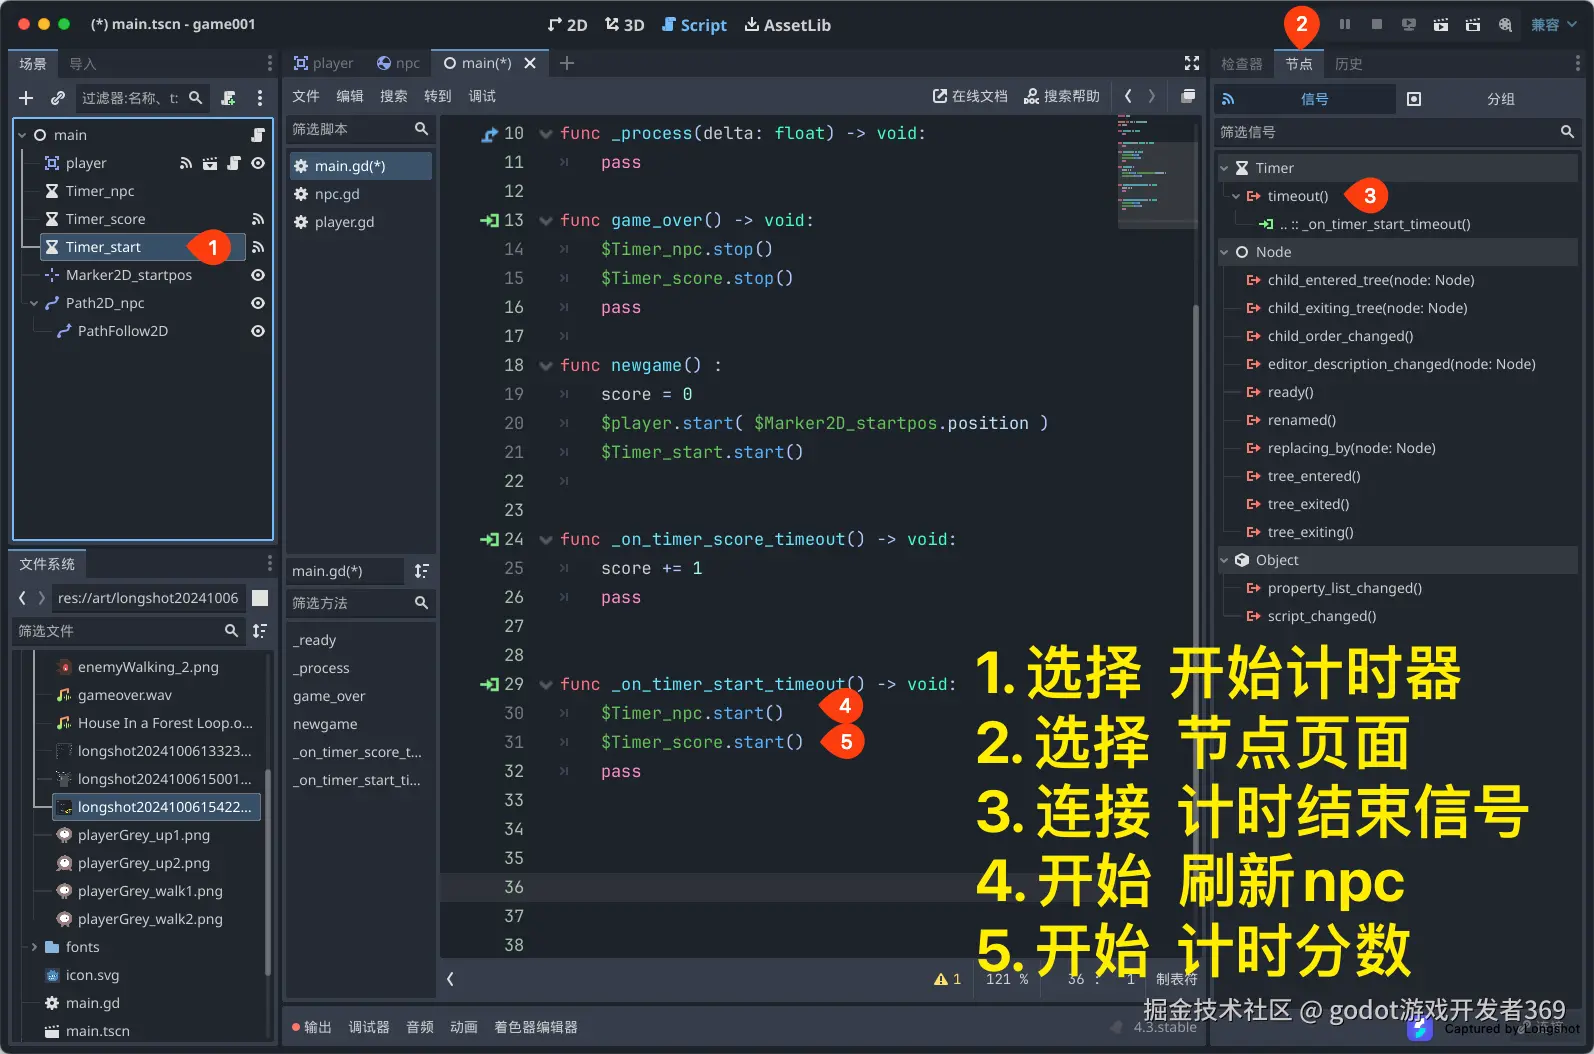
Task: Switch to the 历史 history tab
Action: (1349, 64)
